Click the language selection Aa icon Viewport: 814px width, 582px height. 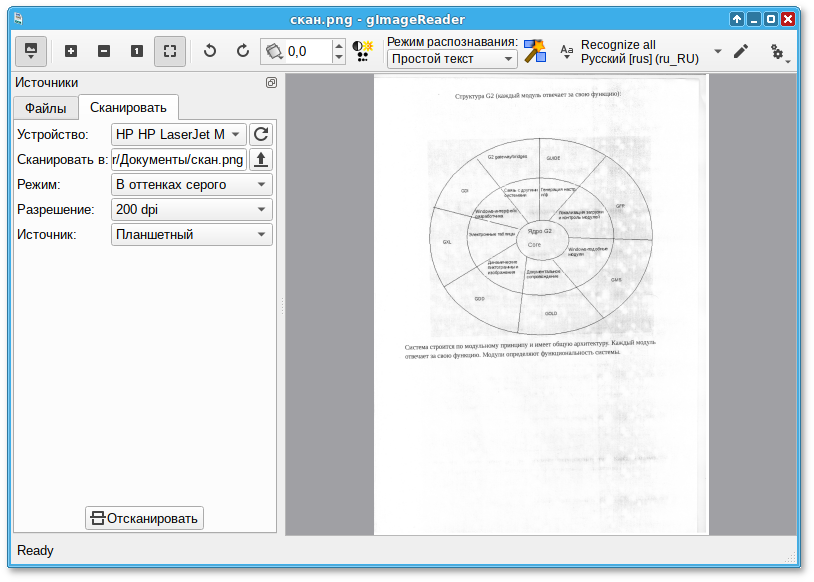pyautogui.click(x=566, y=51)
